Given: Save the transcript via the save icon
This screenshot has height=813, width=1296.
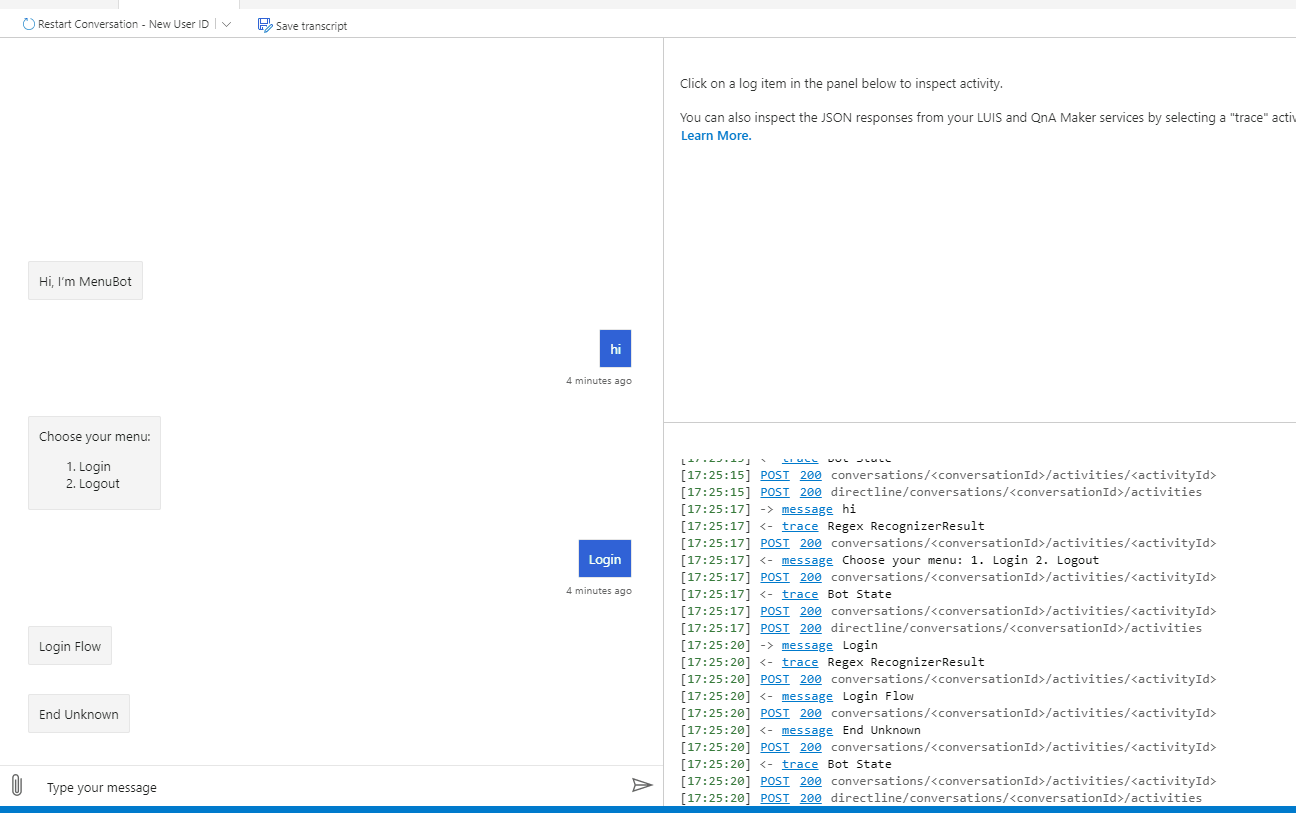Looking at the screenshot, I should click(264, 25).
